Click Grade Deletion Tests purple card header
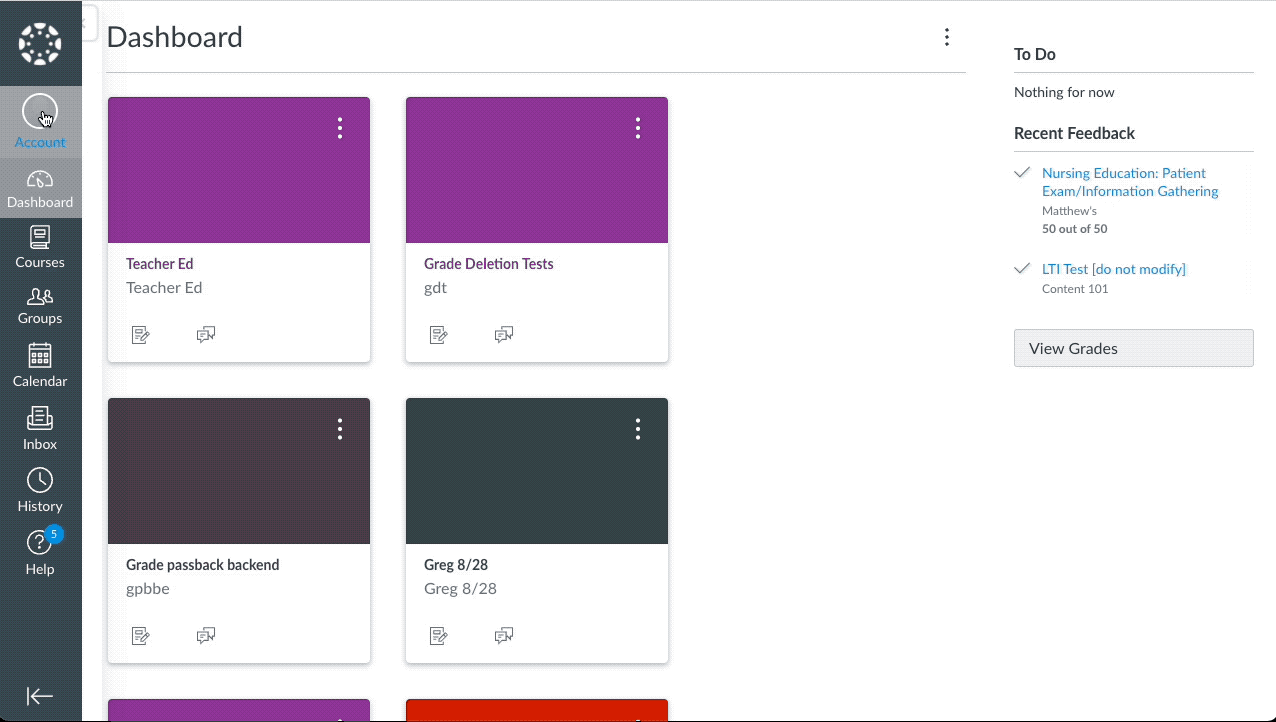The image size is (1276, 722). 537,170
